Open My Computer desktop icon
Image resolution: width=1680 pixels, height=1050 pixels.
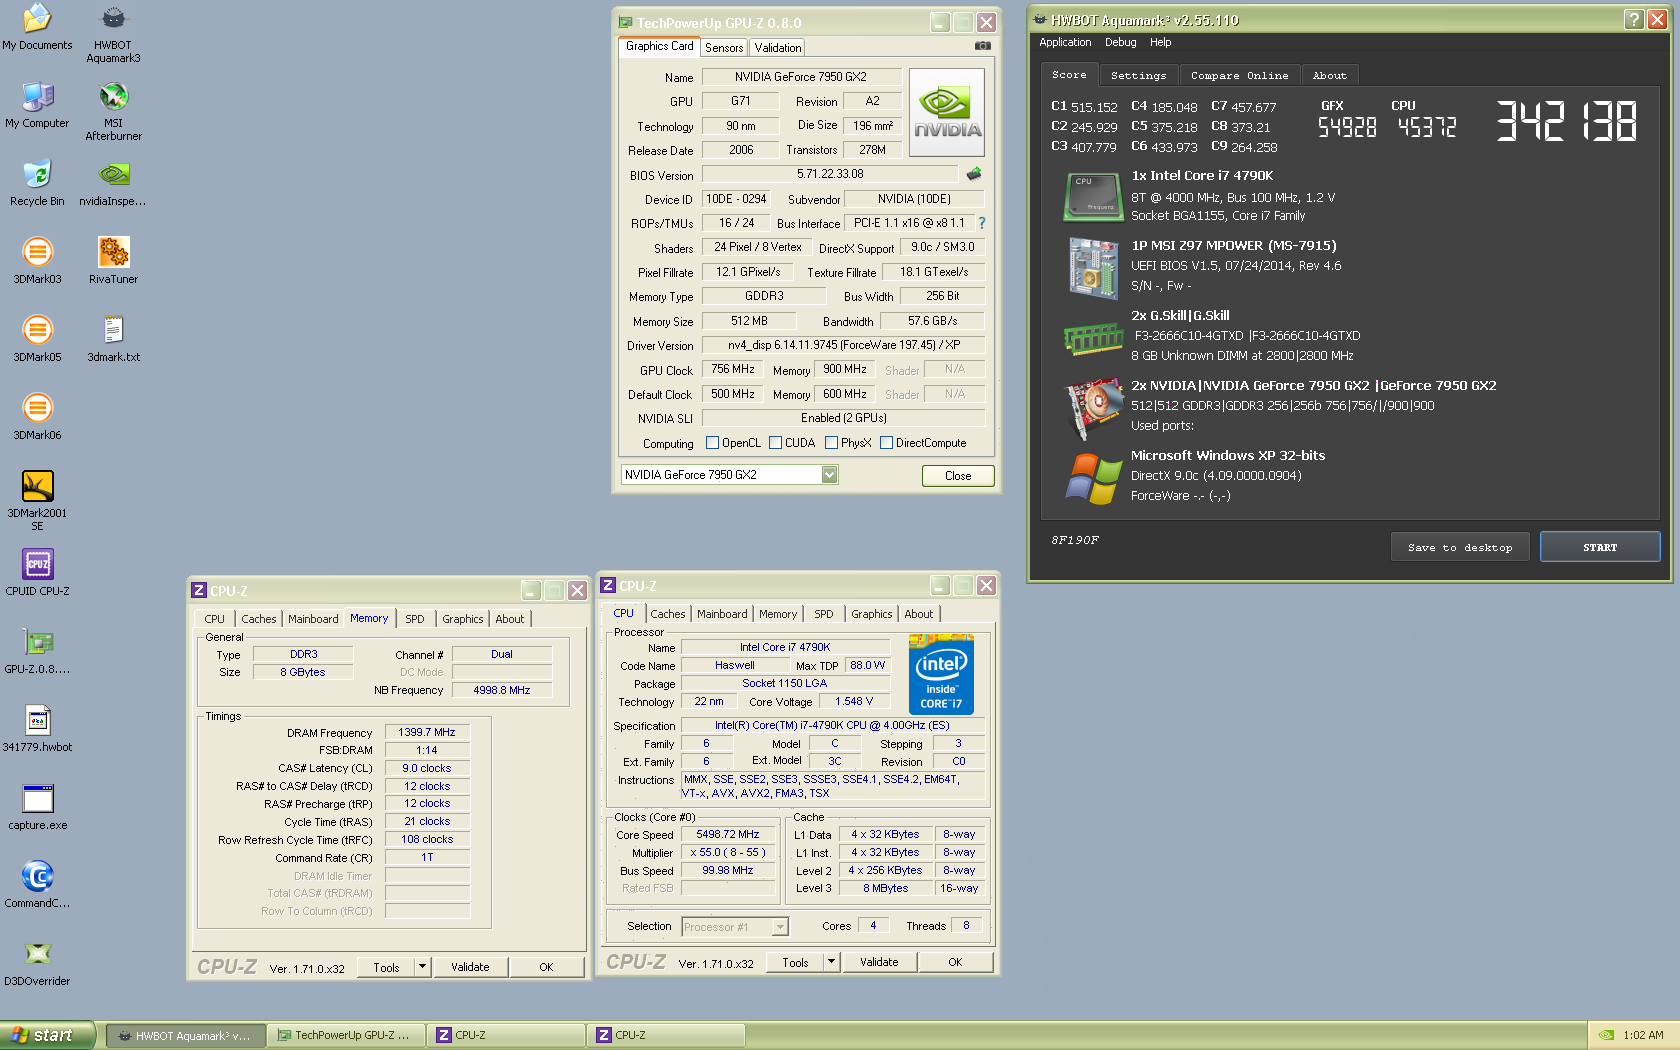point(37,105)
